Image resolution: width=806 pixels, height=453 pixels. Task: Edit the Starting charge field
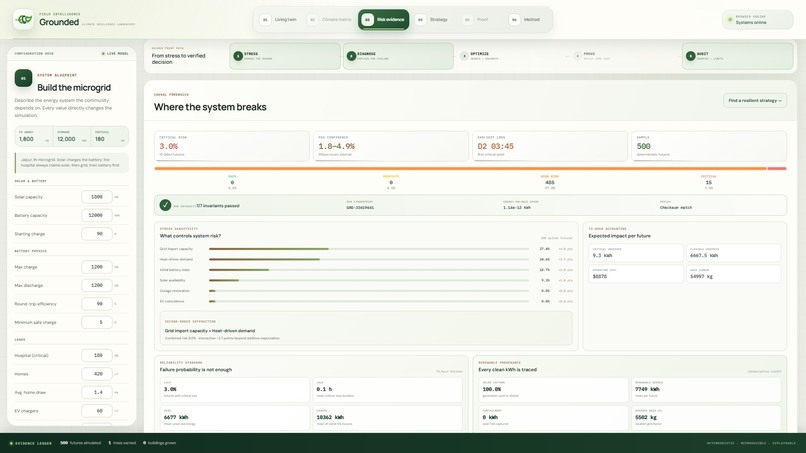click(97, 234)
